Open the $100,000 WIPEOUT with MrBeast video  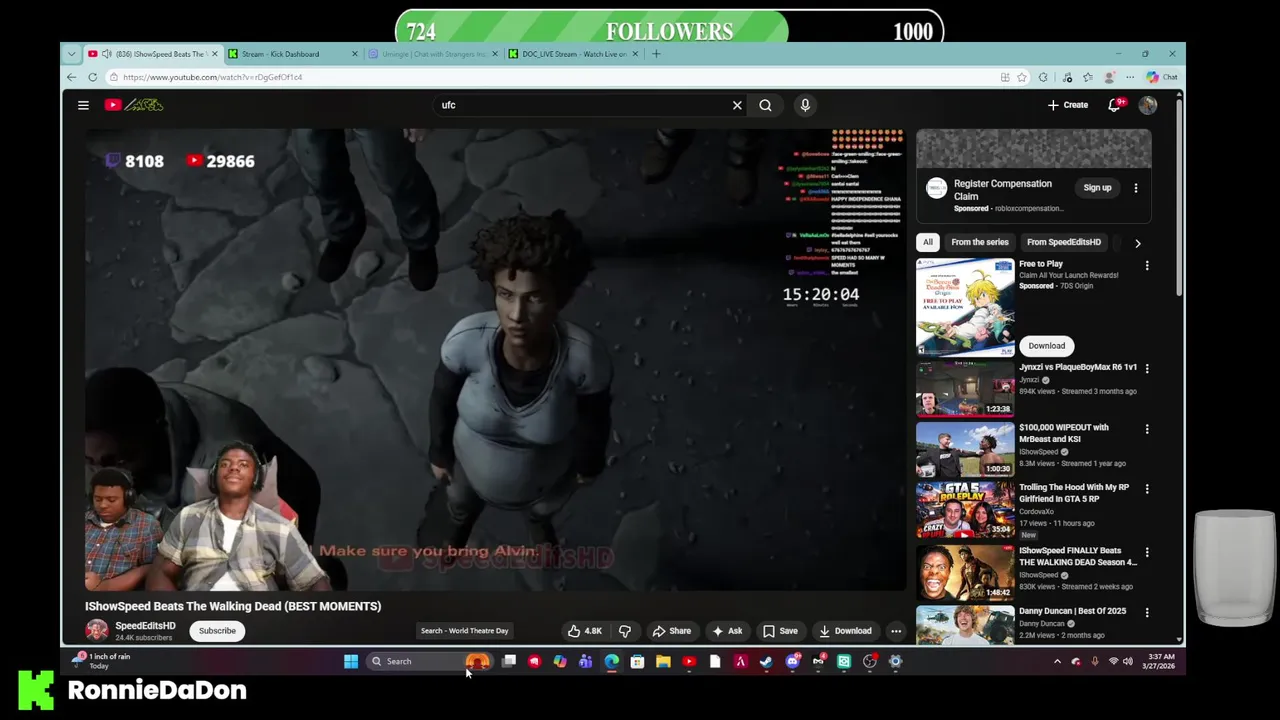[965, 449]
